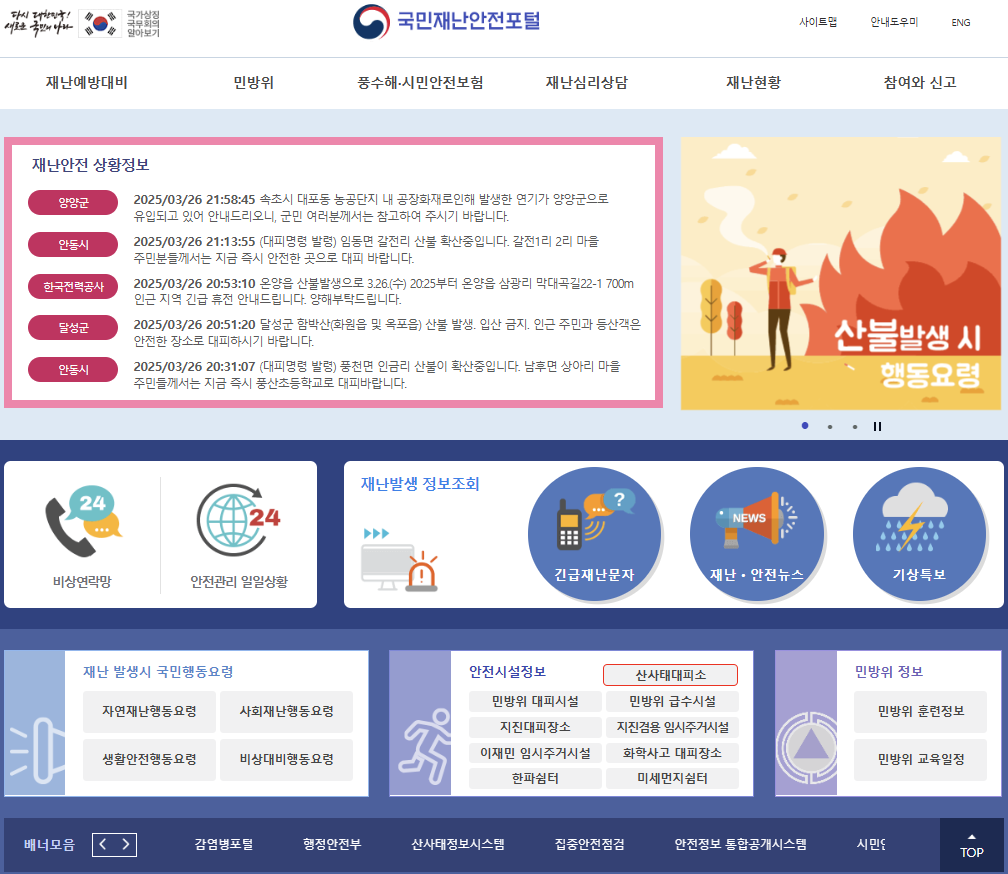The image size is (1008, 874).
Task: Open the 민방위 menu
Action: pos(251,84)
